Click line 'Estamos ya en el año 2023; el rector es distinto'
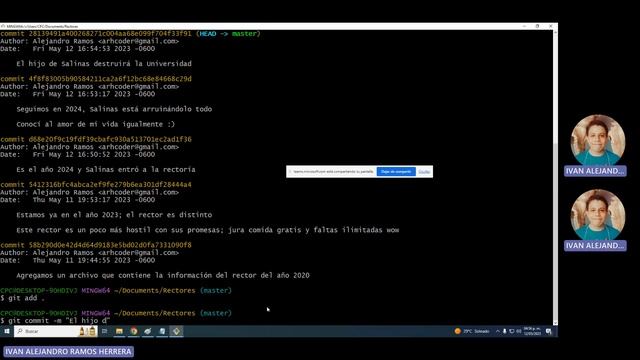This screenshot has height=360, width=640. tap(114, 215)
